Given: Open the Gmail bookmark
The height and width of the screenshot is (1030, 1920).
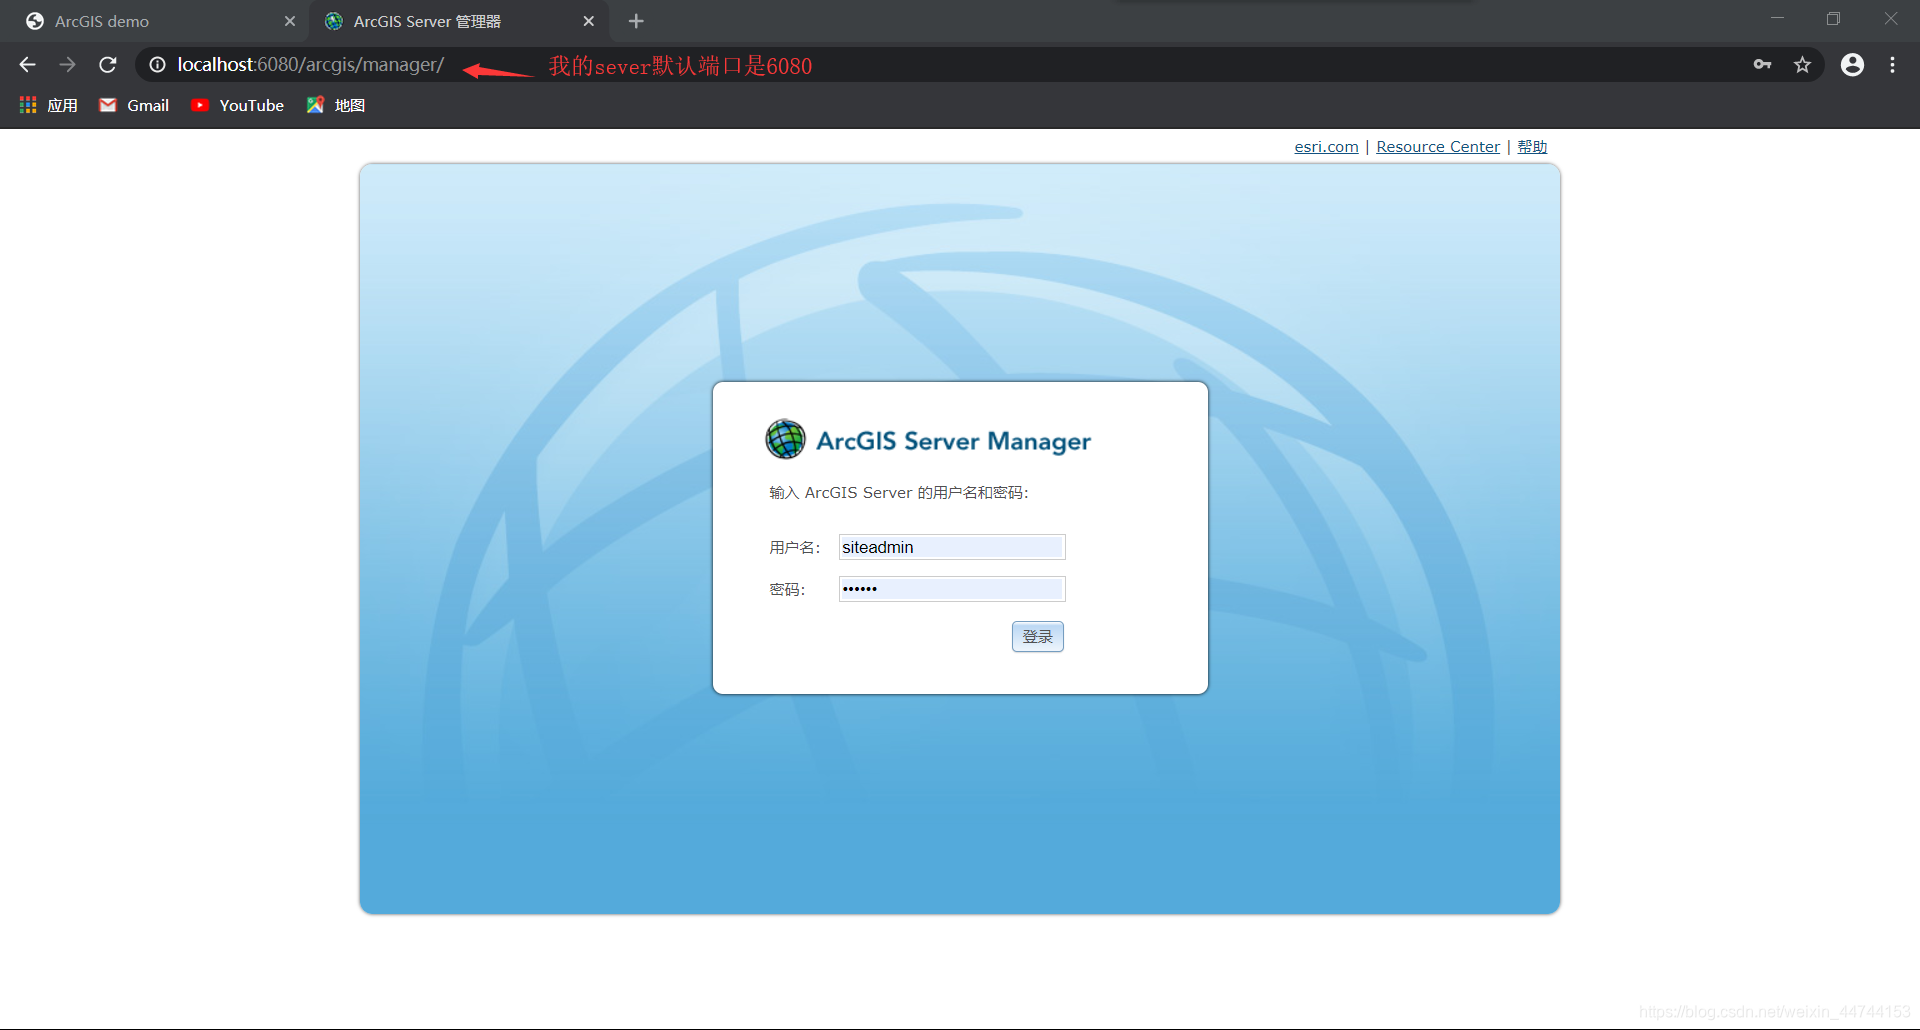Looking at the screenshot, I should click(134, 105).
